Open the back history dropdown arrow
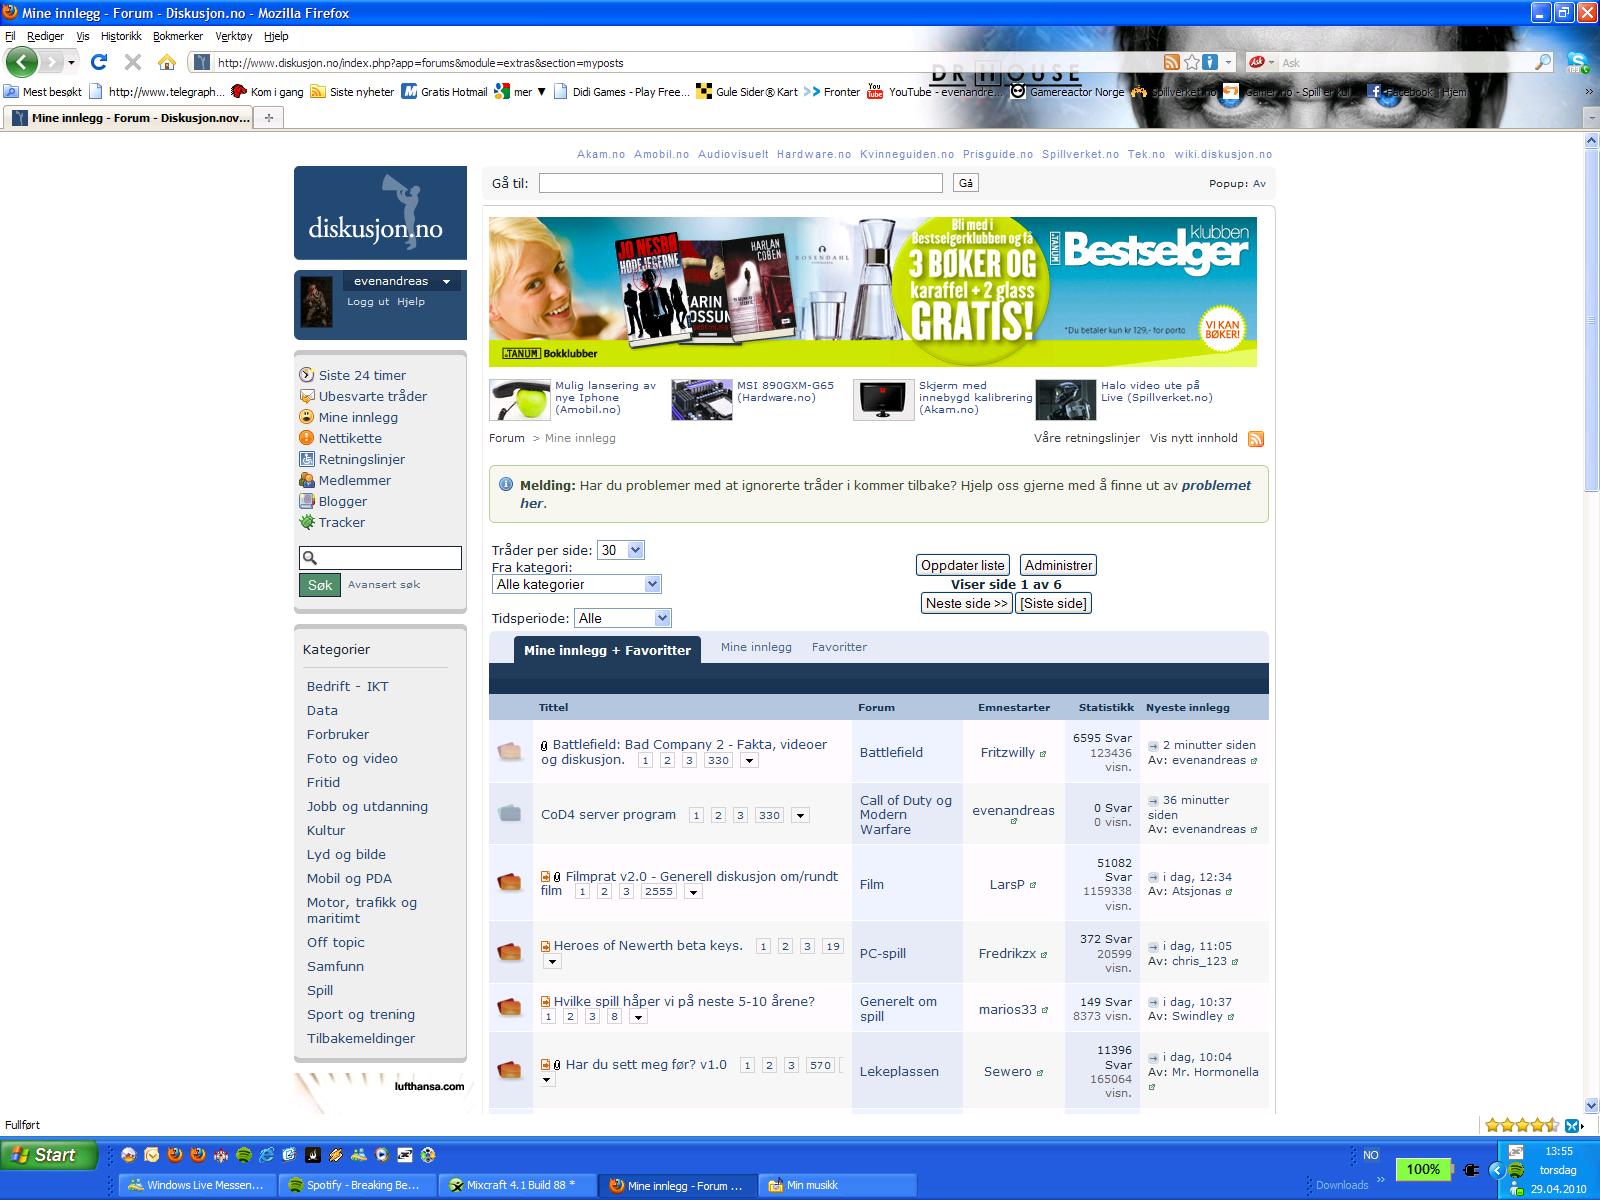The image size is (1600, 1200). (71, 62)
